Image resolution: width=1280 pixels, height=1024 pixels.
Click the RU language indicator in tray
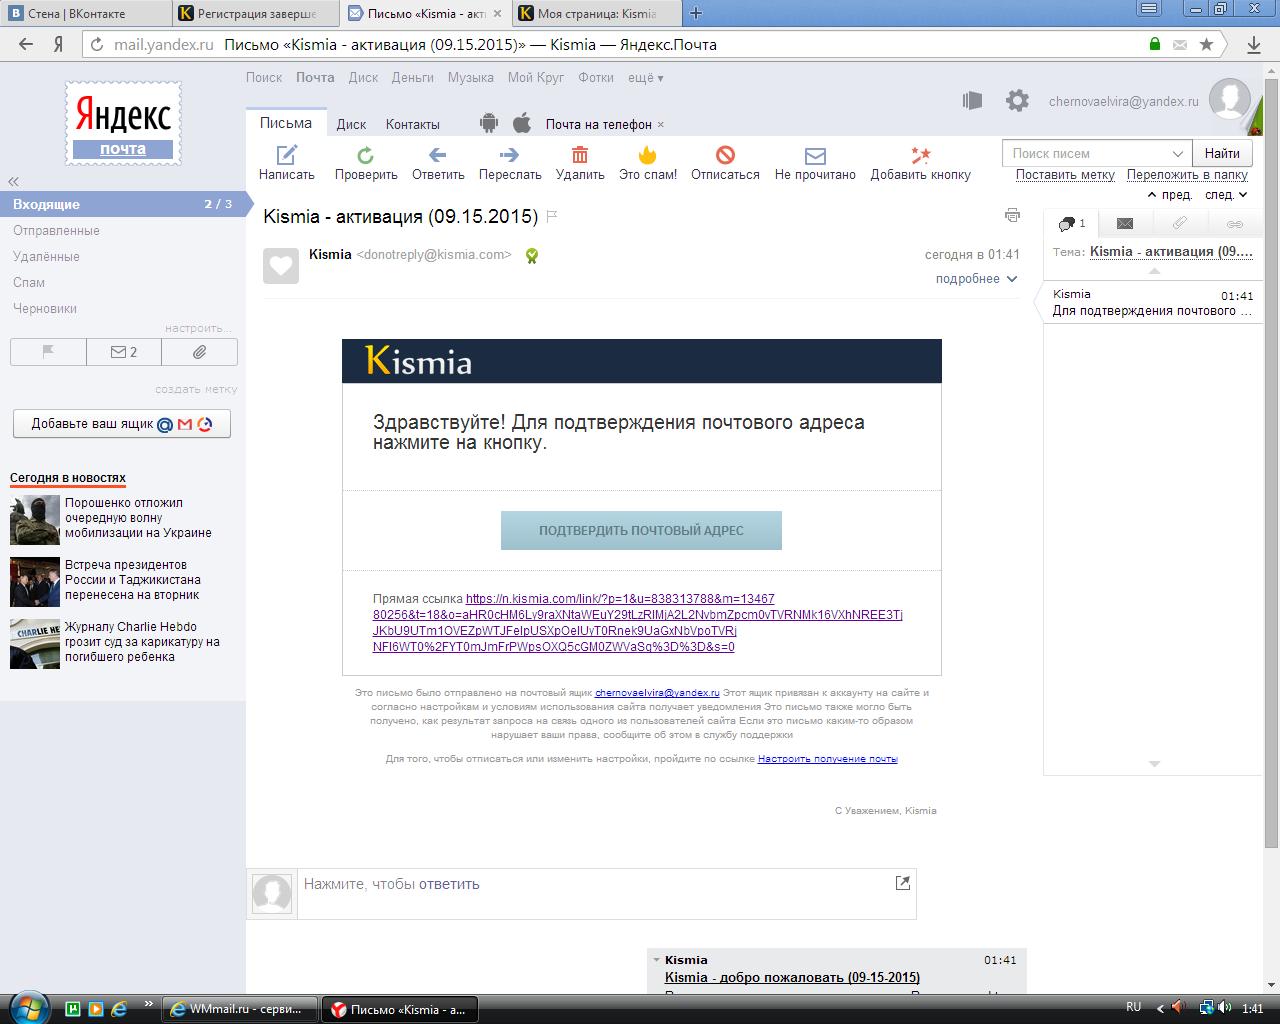1134,1007
